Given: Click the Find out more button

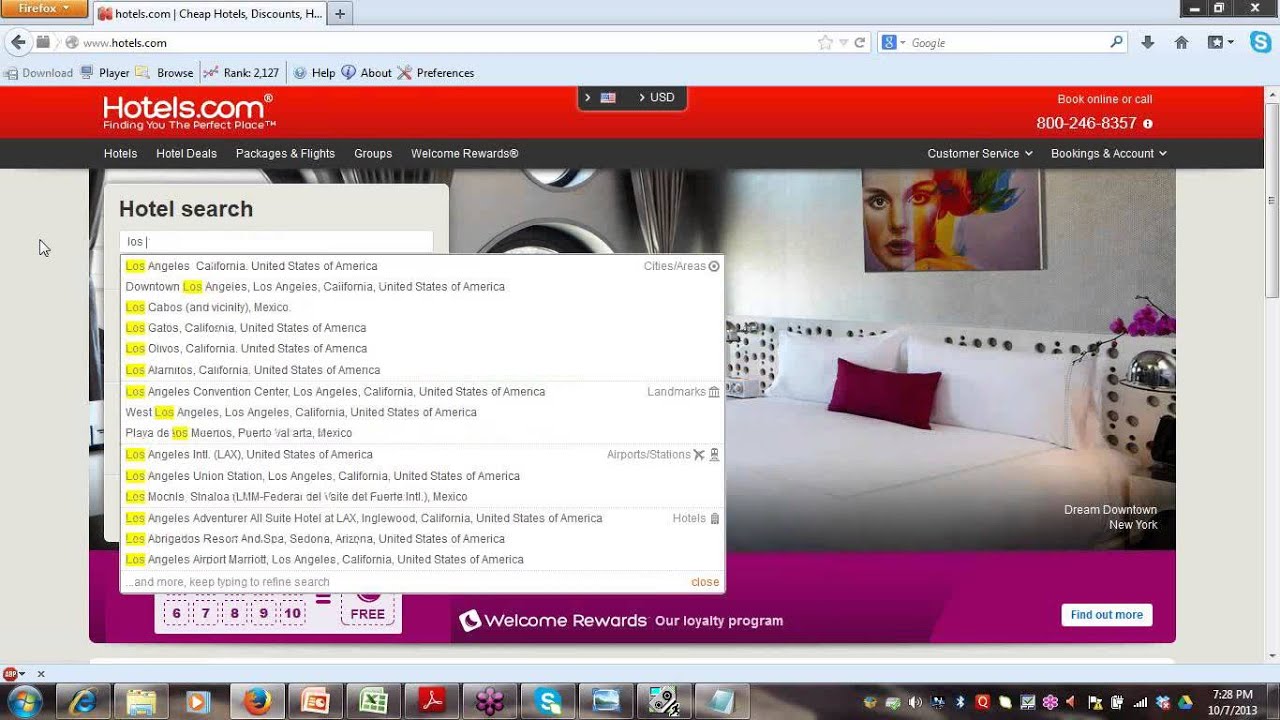Looking at the screenshot, I should (x=1107, y=615).
